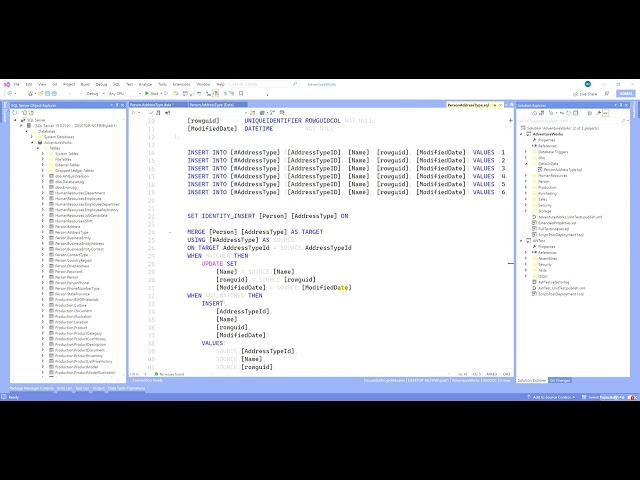640x480 pixels.
Task: Click the Open File folder icon
Action: pos(40,93)
